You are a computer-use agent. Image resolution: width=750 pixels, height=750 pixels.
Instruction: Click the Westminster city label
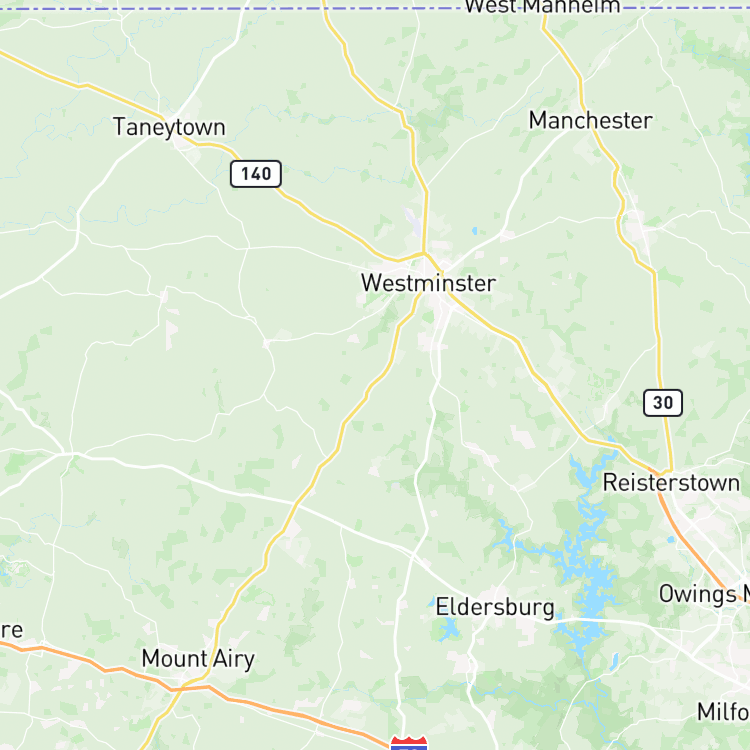(428, 283)
